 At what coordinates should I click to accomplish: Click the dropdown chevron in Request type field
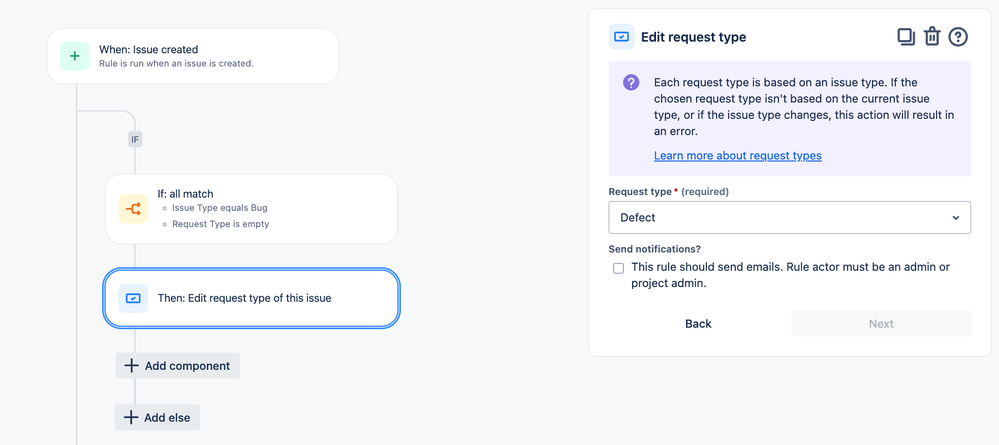pos(956,218)
